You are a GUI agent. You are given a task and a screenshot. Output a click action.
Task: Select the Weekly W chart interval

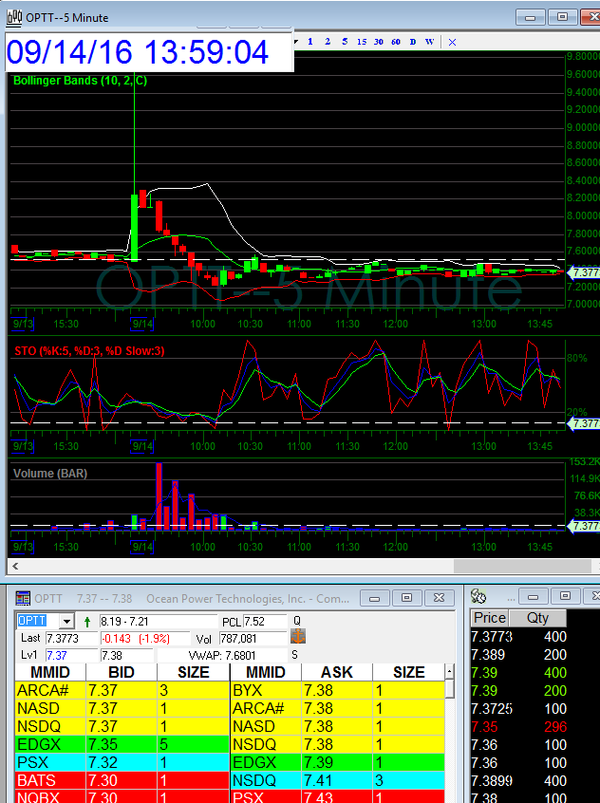430,42
